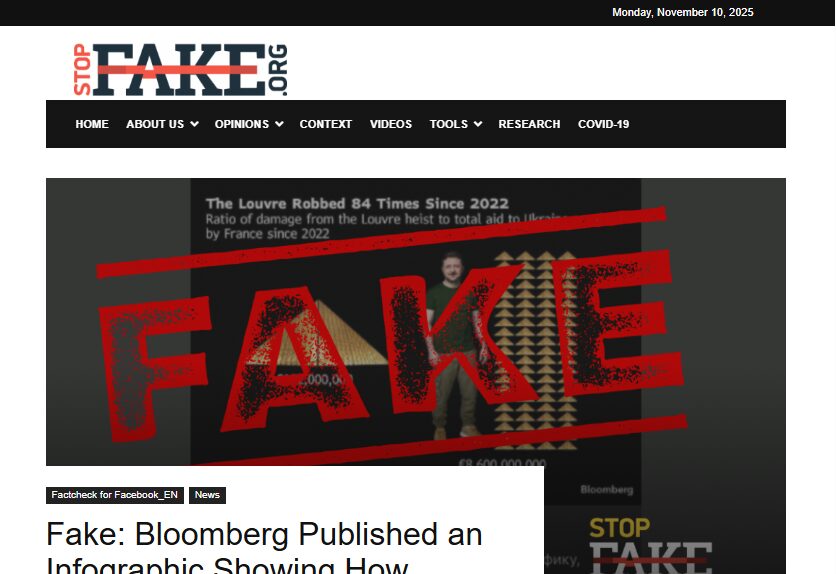The height and width of the screenshot is (574, 836).
Task: Select the News category tag
Action: pos(207,495)
